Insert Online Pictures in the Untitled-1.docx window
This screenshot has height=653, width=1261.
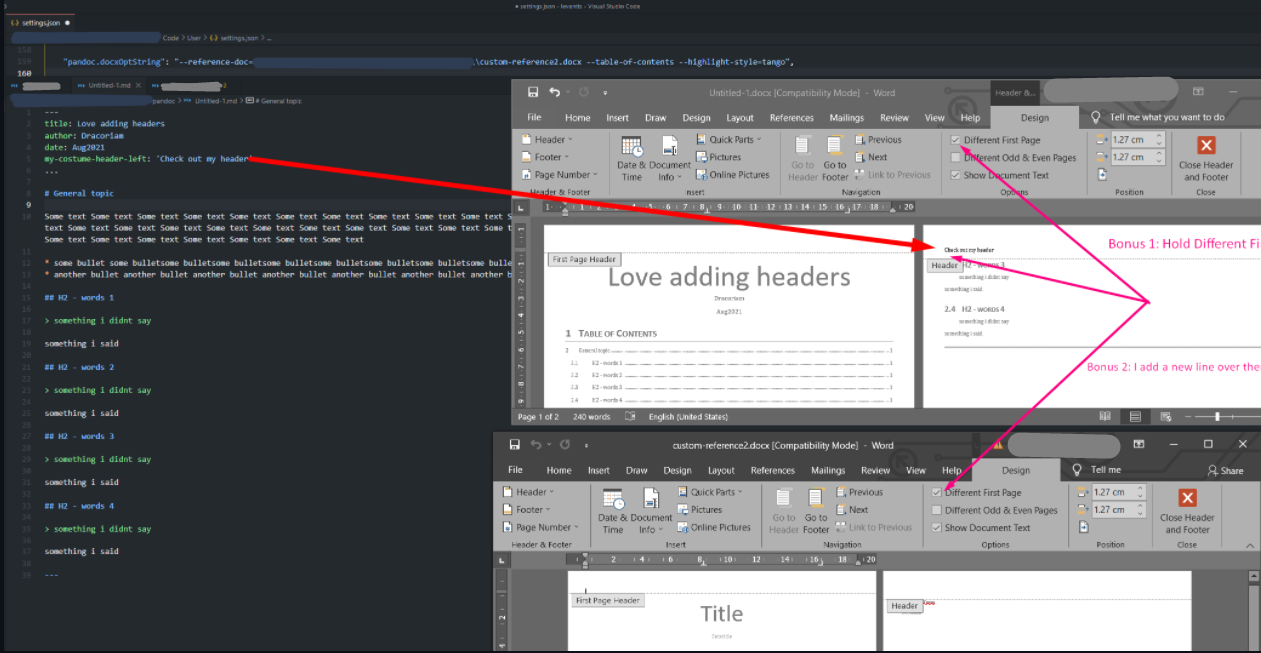tap(732, 174)
